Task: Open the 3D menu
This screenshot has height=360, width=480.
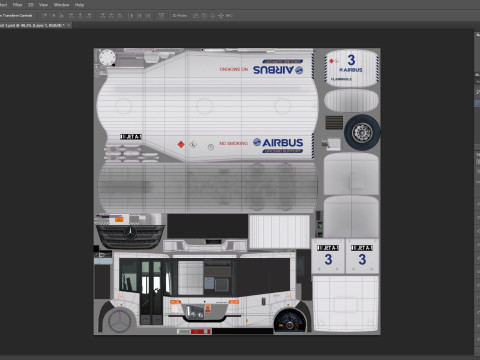Action: tap(31, 5)
